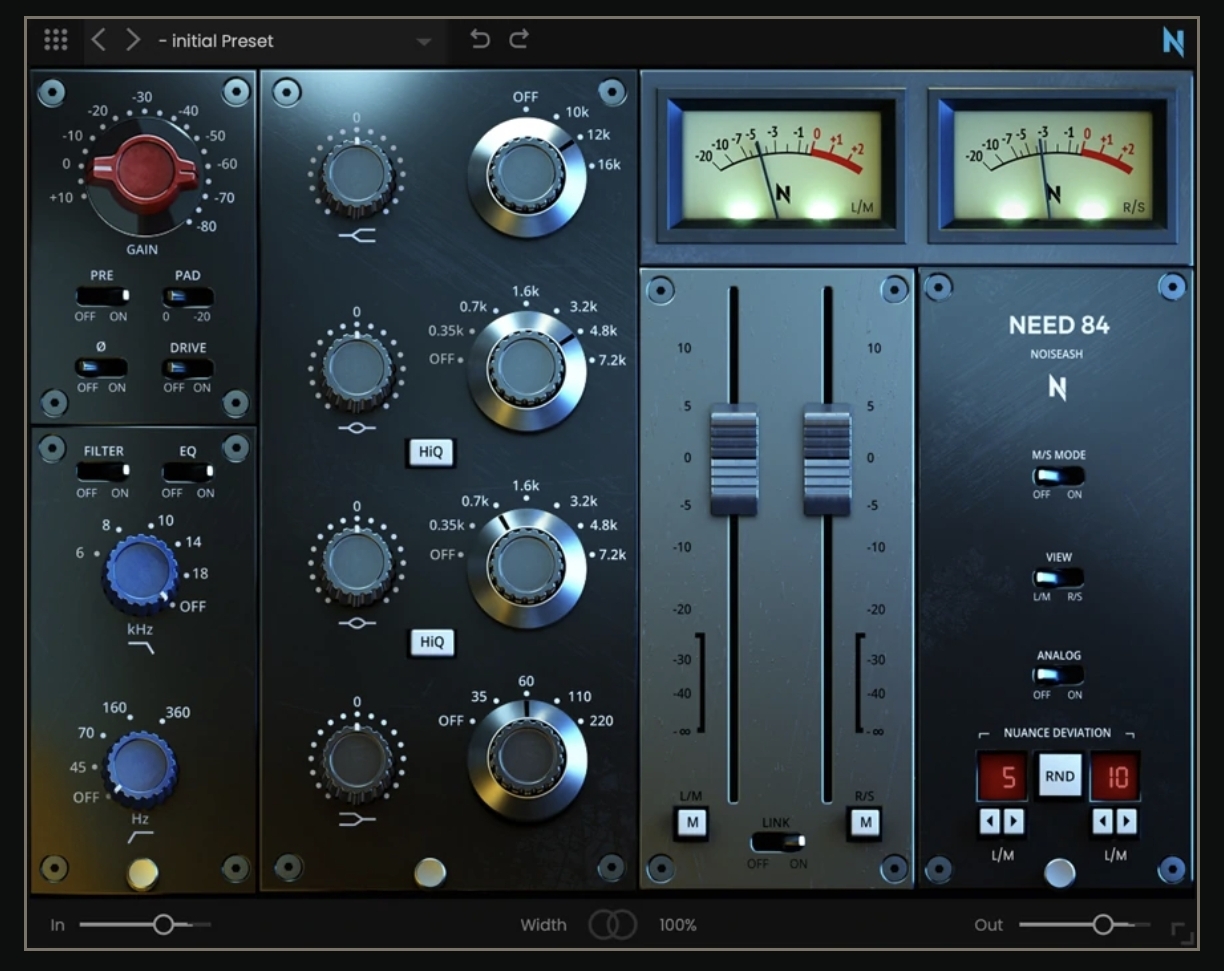This screenshot has width=1224, height=971.
Task: Click the high-pass filter symbol under Hz
Action: (141, 837)
